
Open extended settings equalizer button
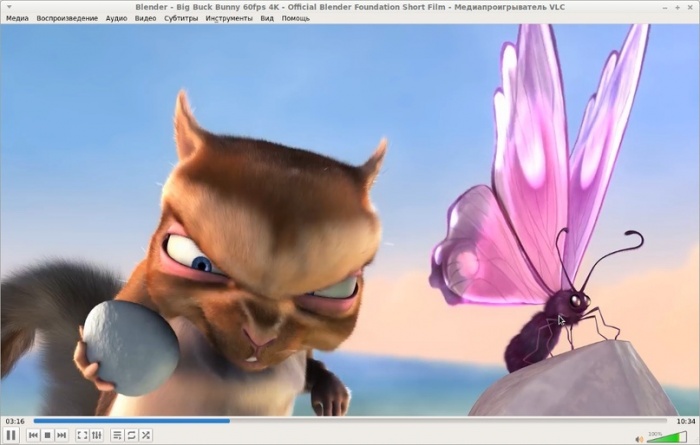(x=96, y=435)
